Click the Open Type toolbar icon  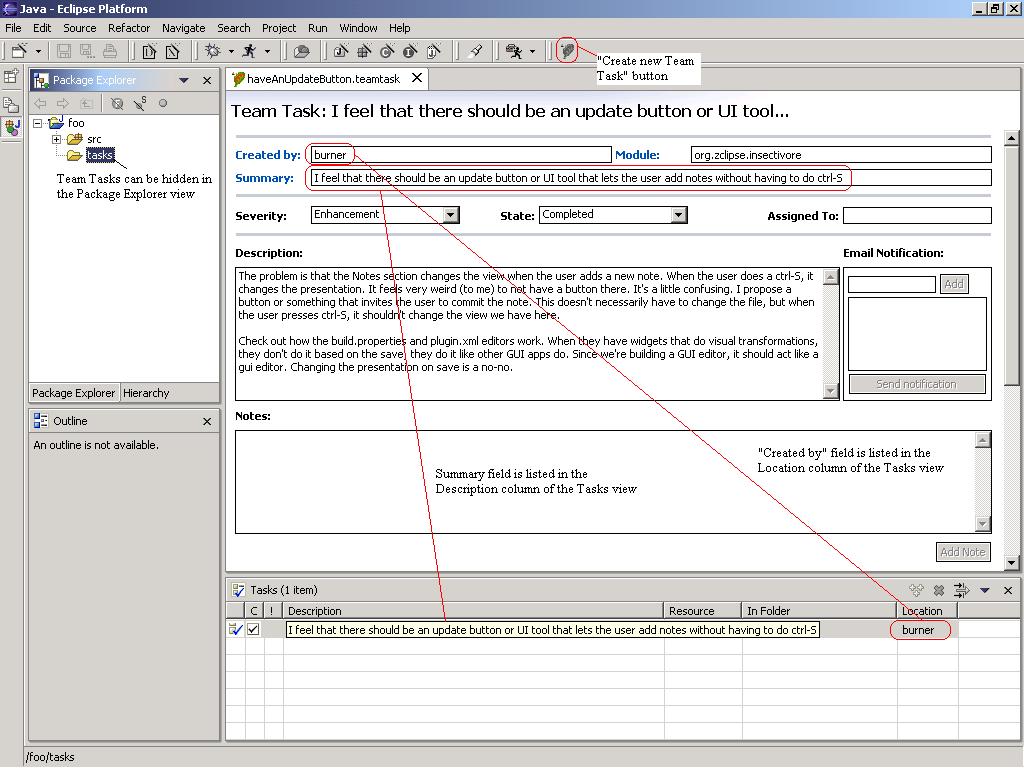[x=300, y=51]
